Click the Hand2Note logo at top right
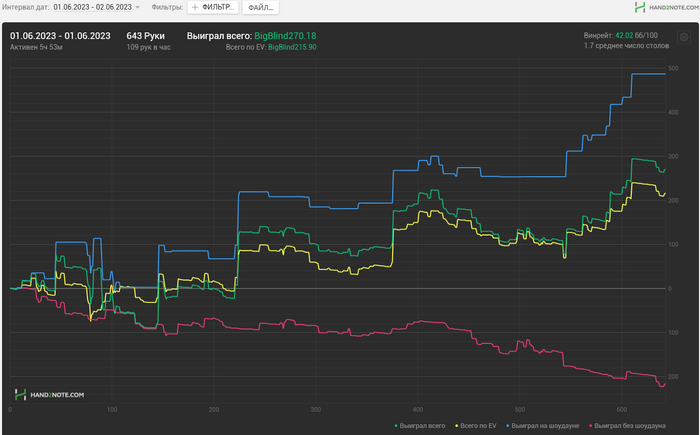The height and width of the screenshot is (435, 700). [667, 7]
